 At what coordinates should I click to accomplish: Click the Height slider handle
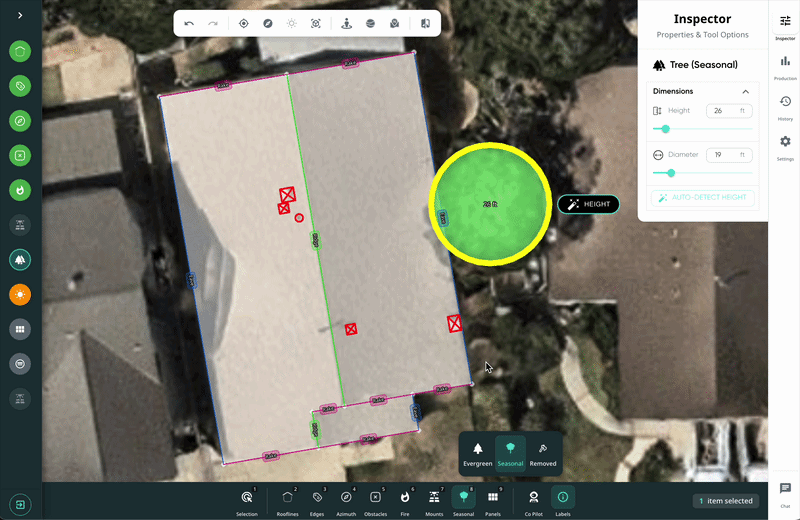pos(666,129)
